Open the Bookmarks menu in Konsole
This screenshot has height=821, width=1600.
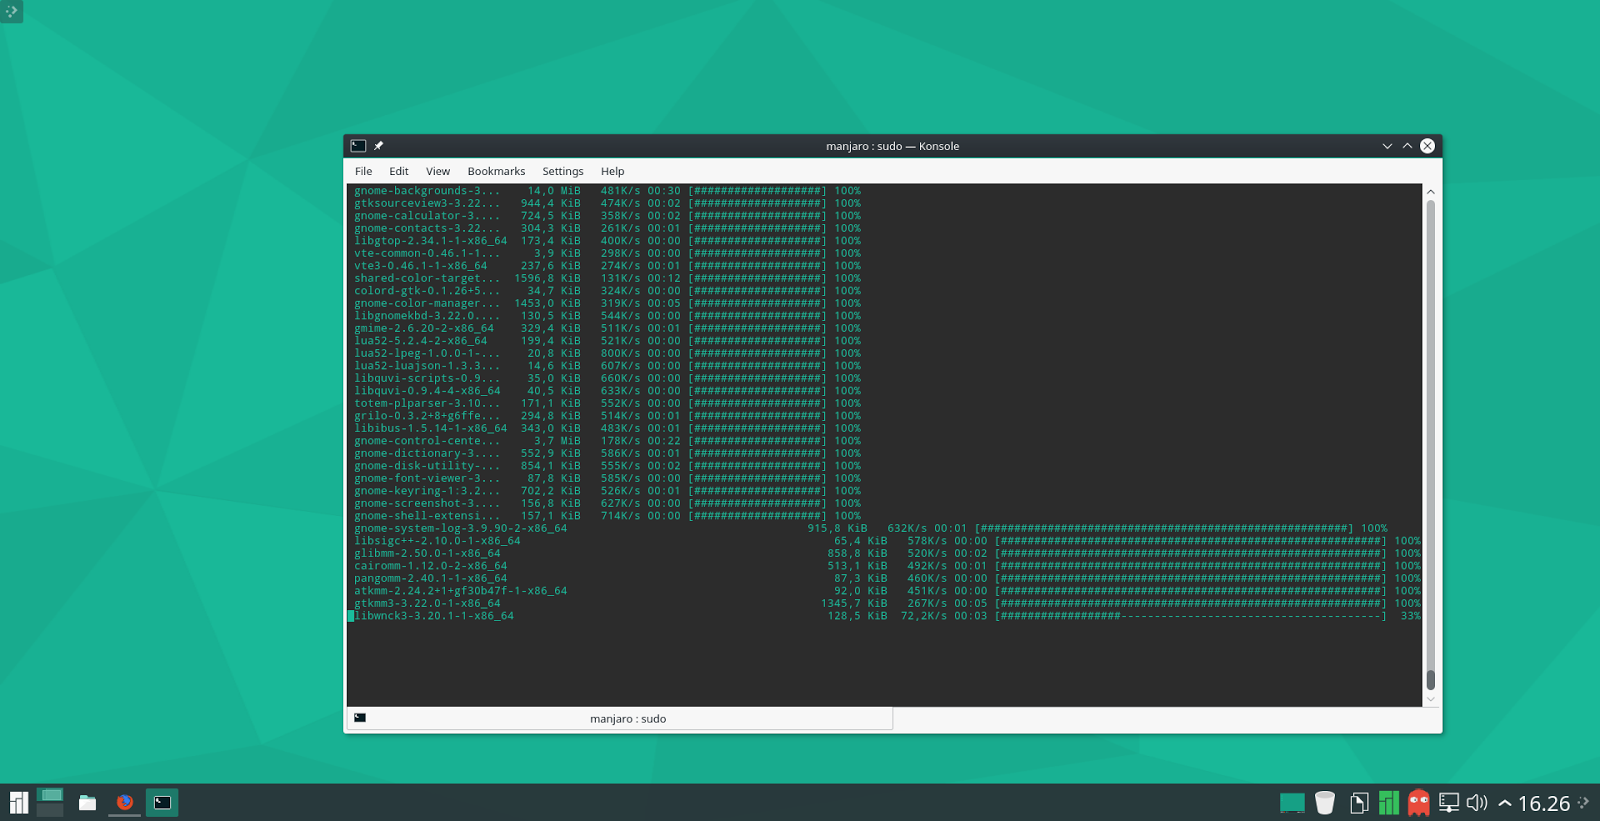click(496, 171)
